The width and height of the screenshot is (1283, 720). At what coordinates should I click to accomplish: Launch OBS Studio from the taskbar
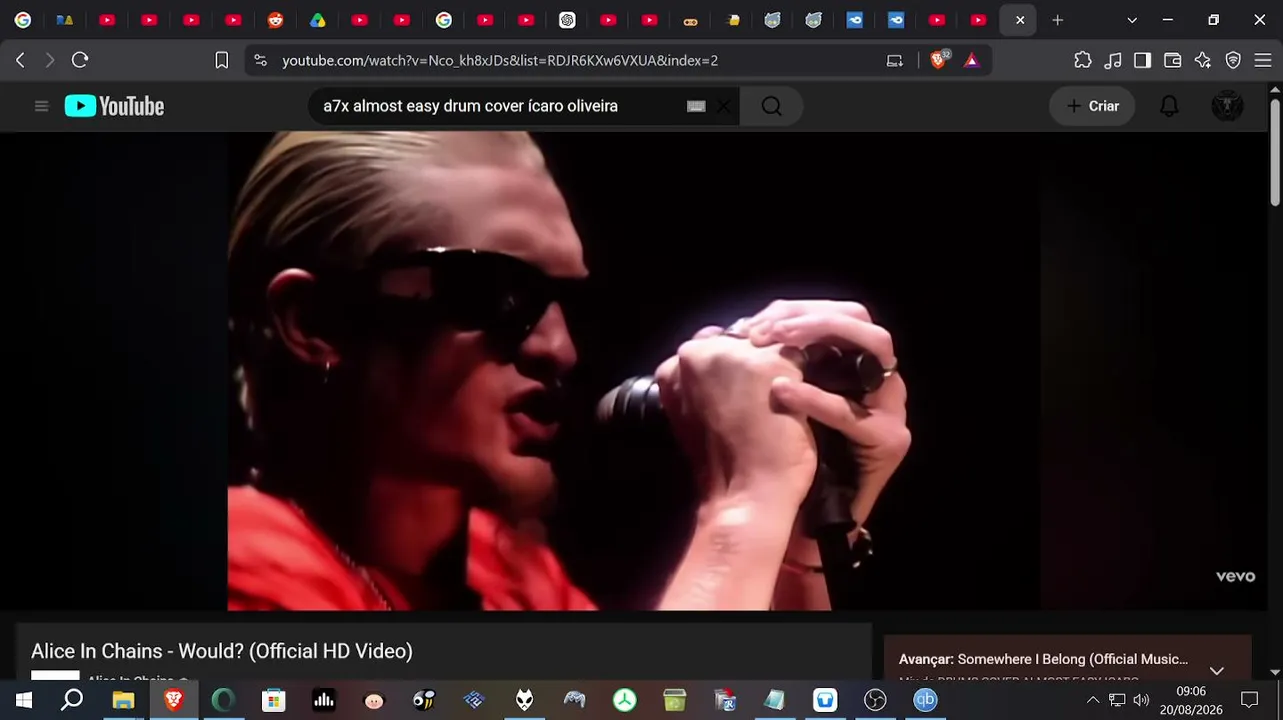(875, 700)
